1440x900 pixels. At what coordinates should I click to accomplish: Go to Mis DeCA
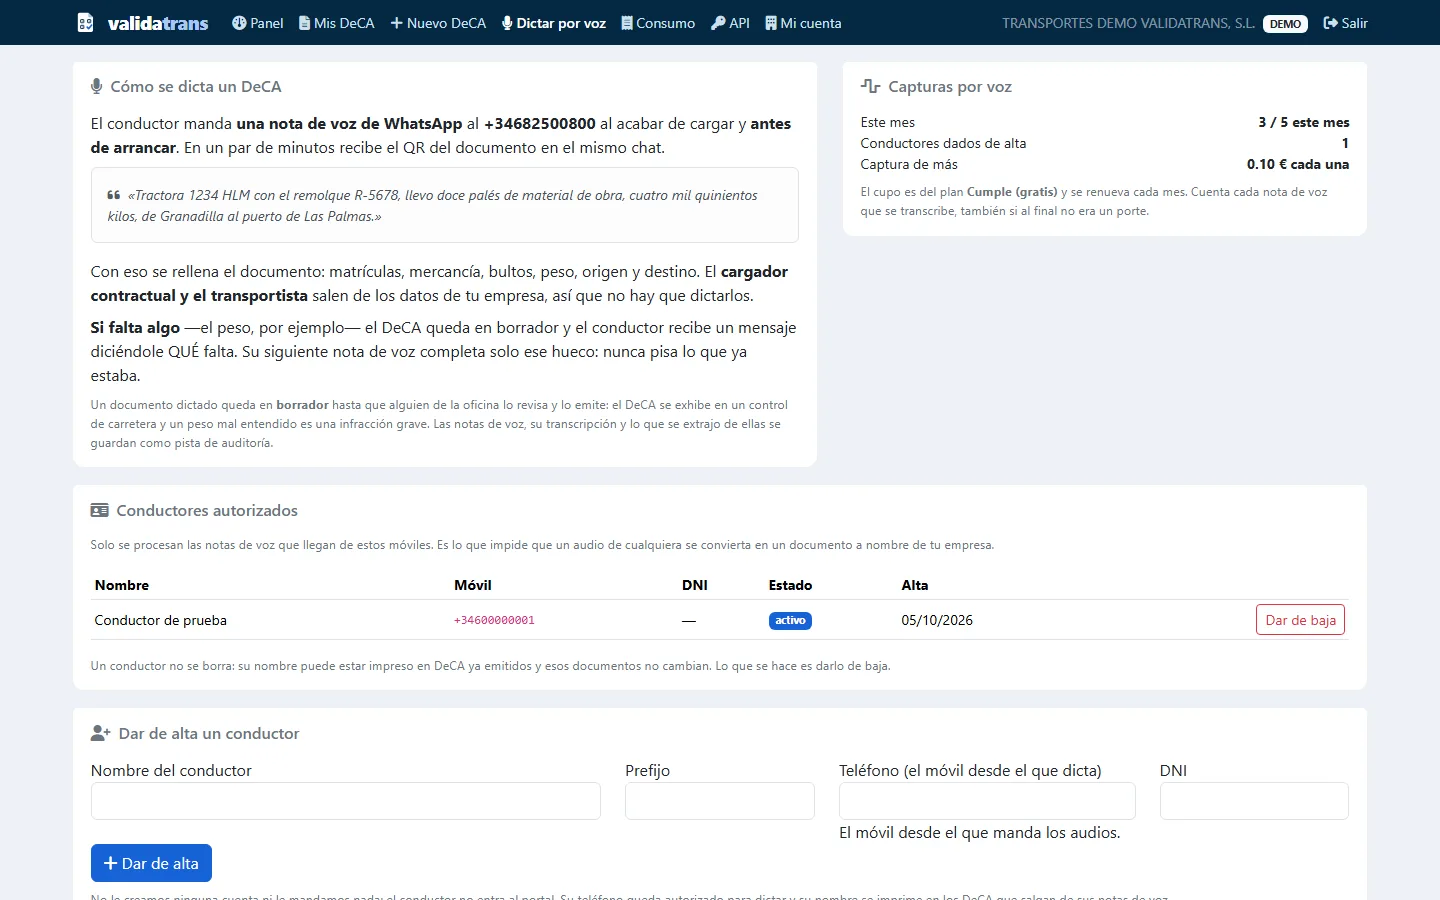tap(337, 23)
